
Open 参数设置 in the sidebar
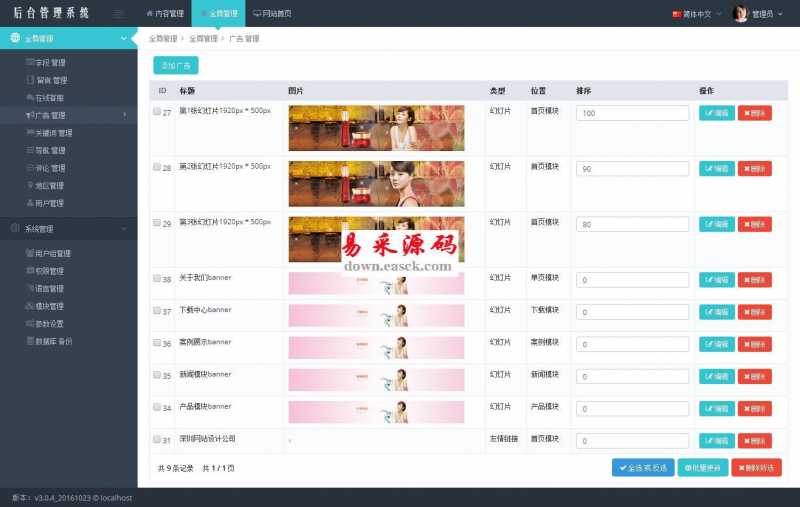[49, 323]
